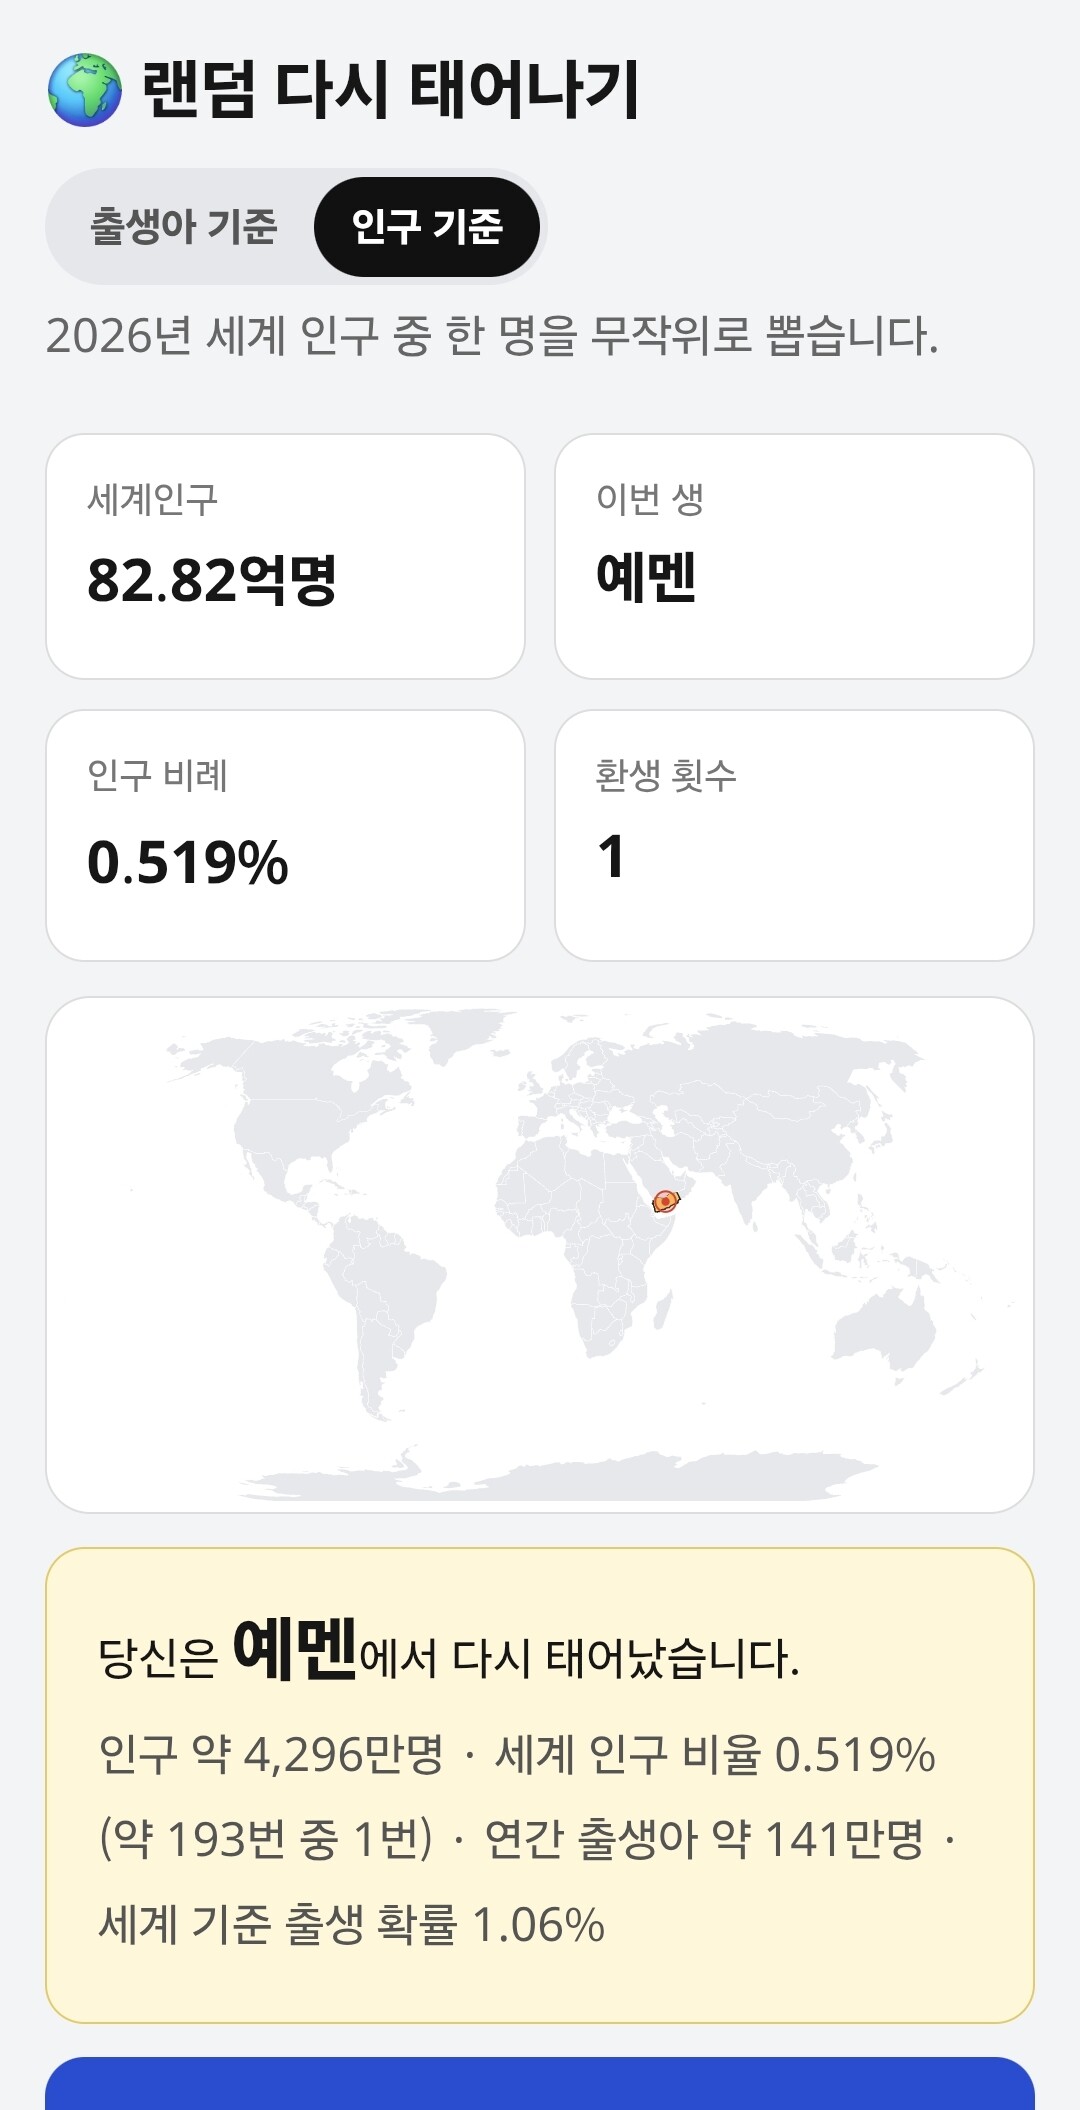Select the 인구 비례 0.519% card
1080x2110 pixels.
[x=286, y=835]
